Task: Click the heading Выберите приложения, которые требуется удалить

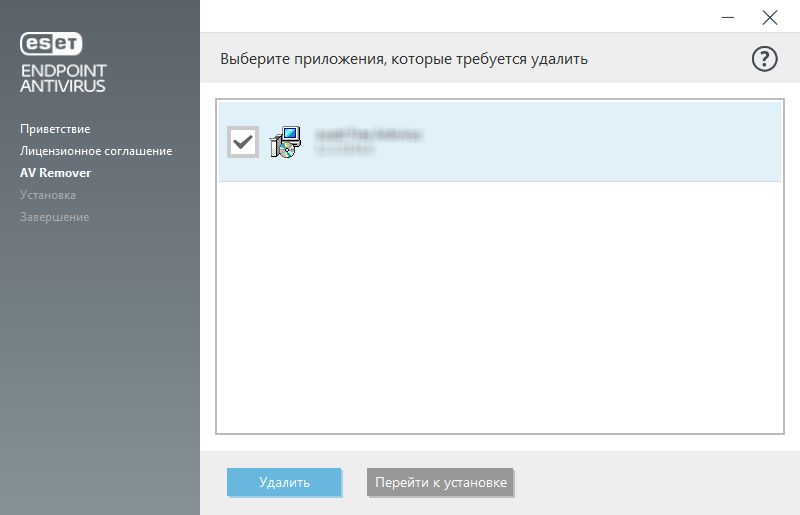Action: coord(403,59)
